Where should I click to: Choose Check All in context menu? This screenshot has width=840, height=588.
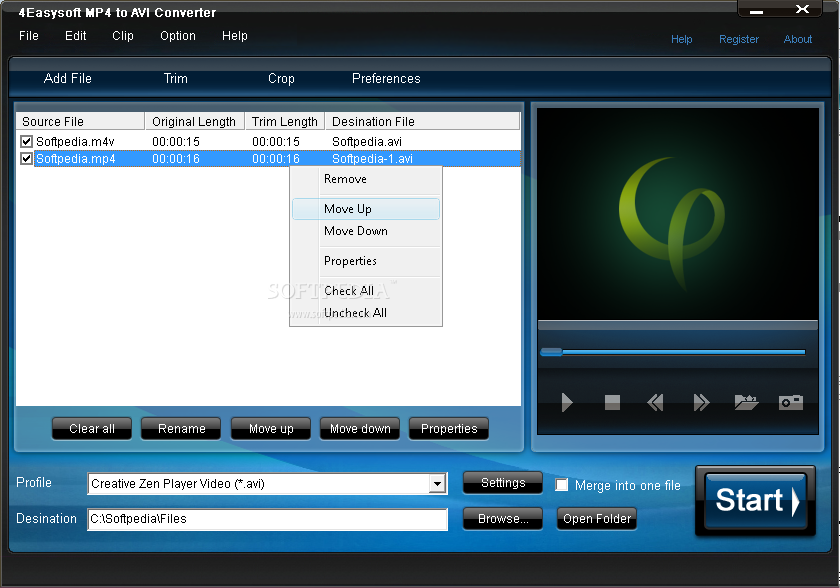(366, 291)
